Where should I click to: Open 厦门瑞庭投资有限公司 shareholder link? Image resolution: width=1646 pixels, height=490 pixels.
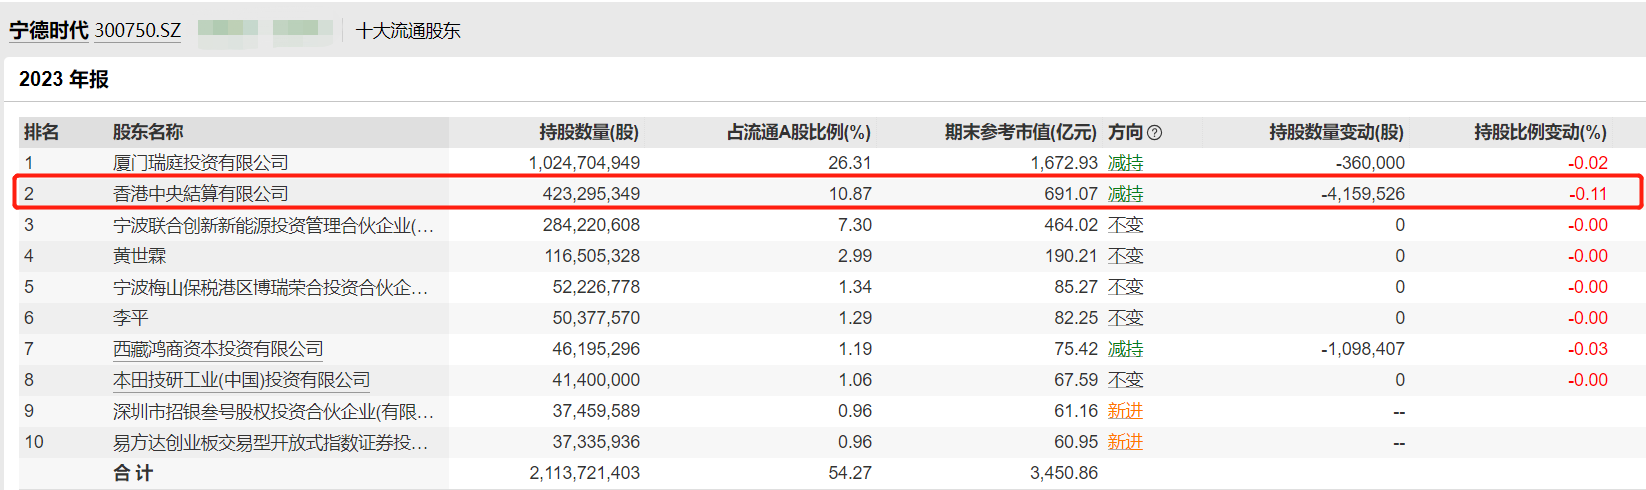click(200, 163)
